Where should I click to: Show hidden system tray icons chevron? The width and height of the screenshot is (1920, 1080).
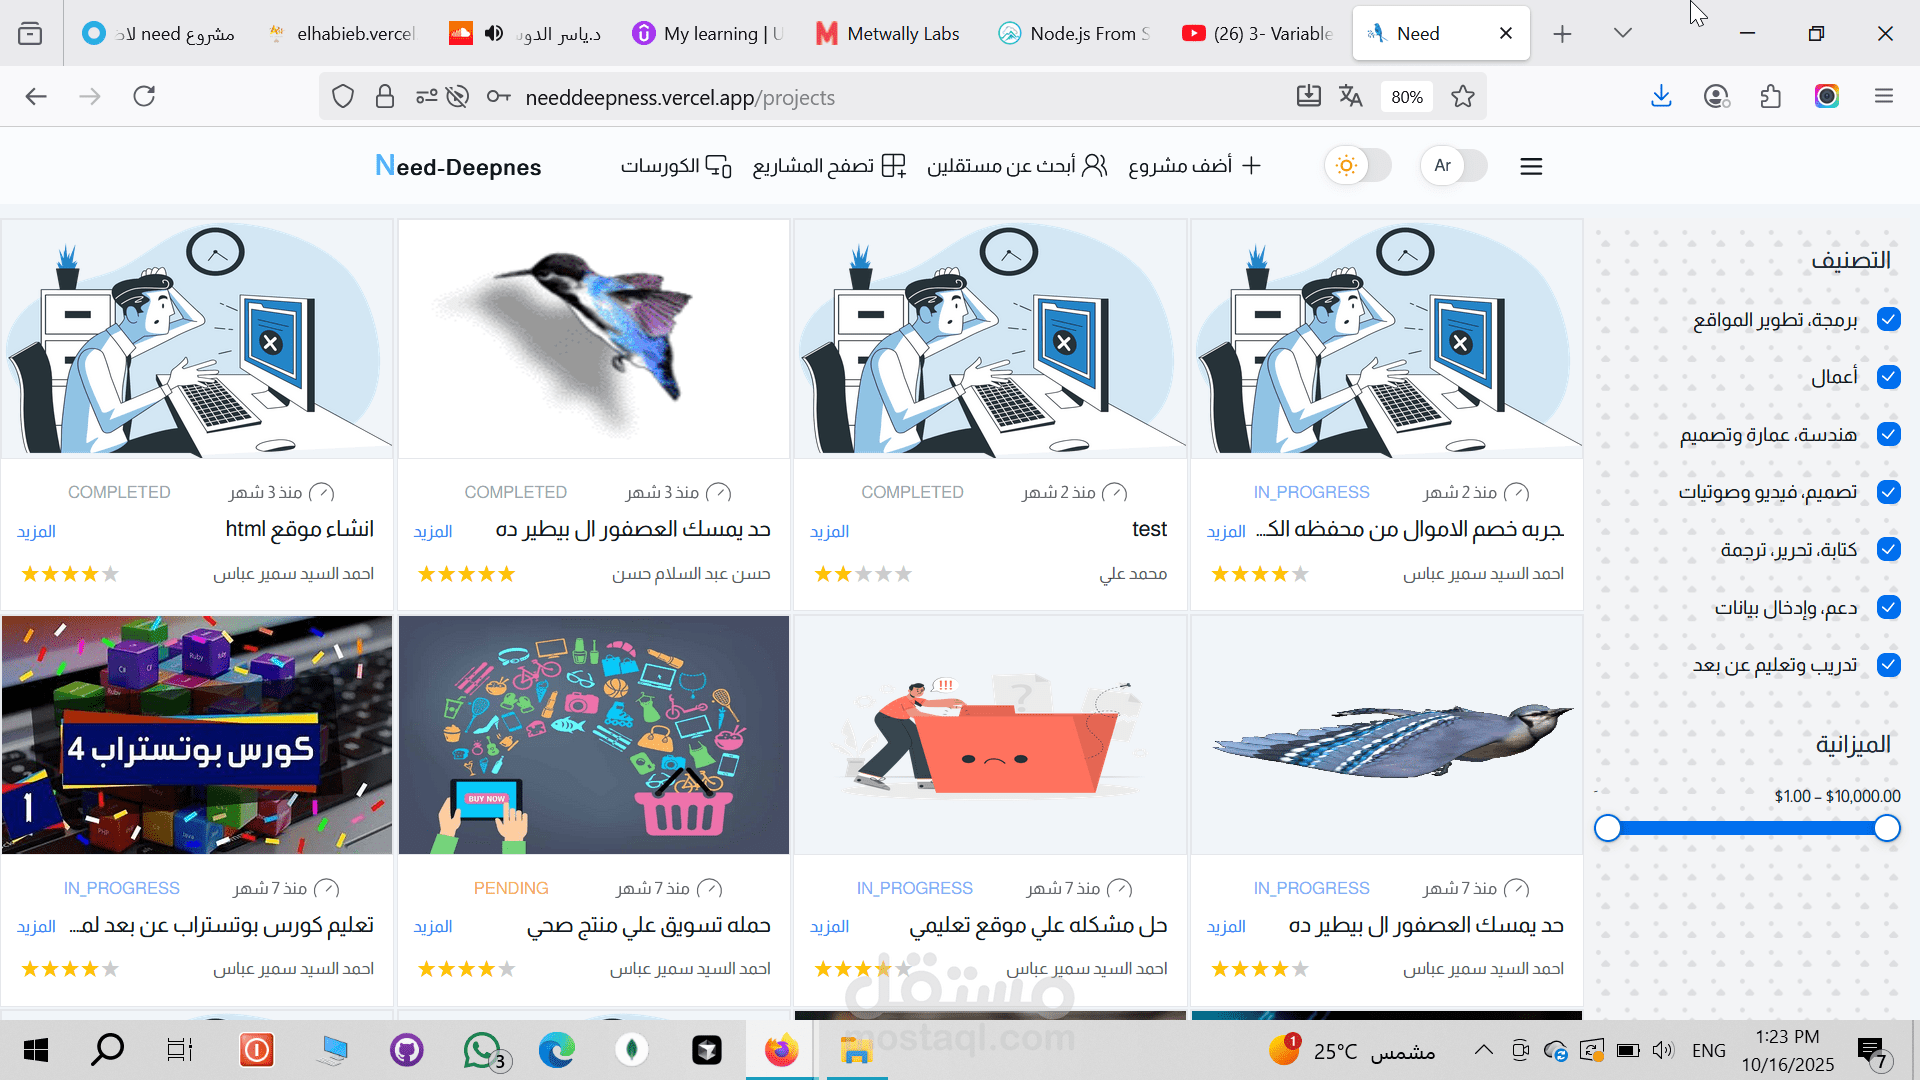[1484, 1050]
